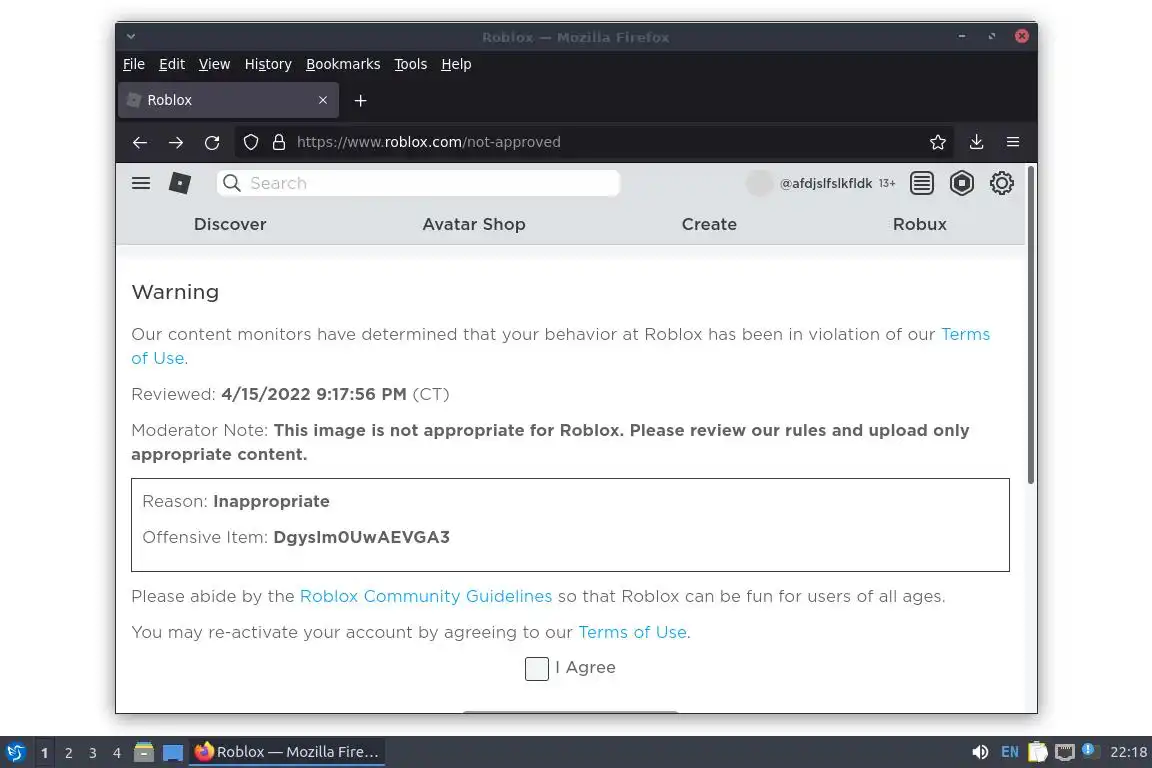Open the History menu
1152x768 pixels.
tap(268, 64)
